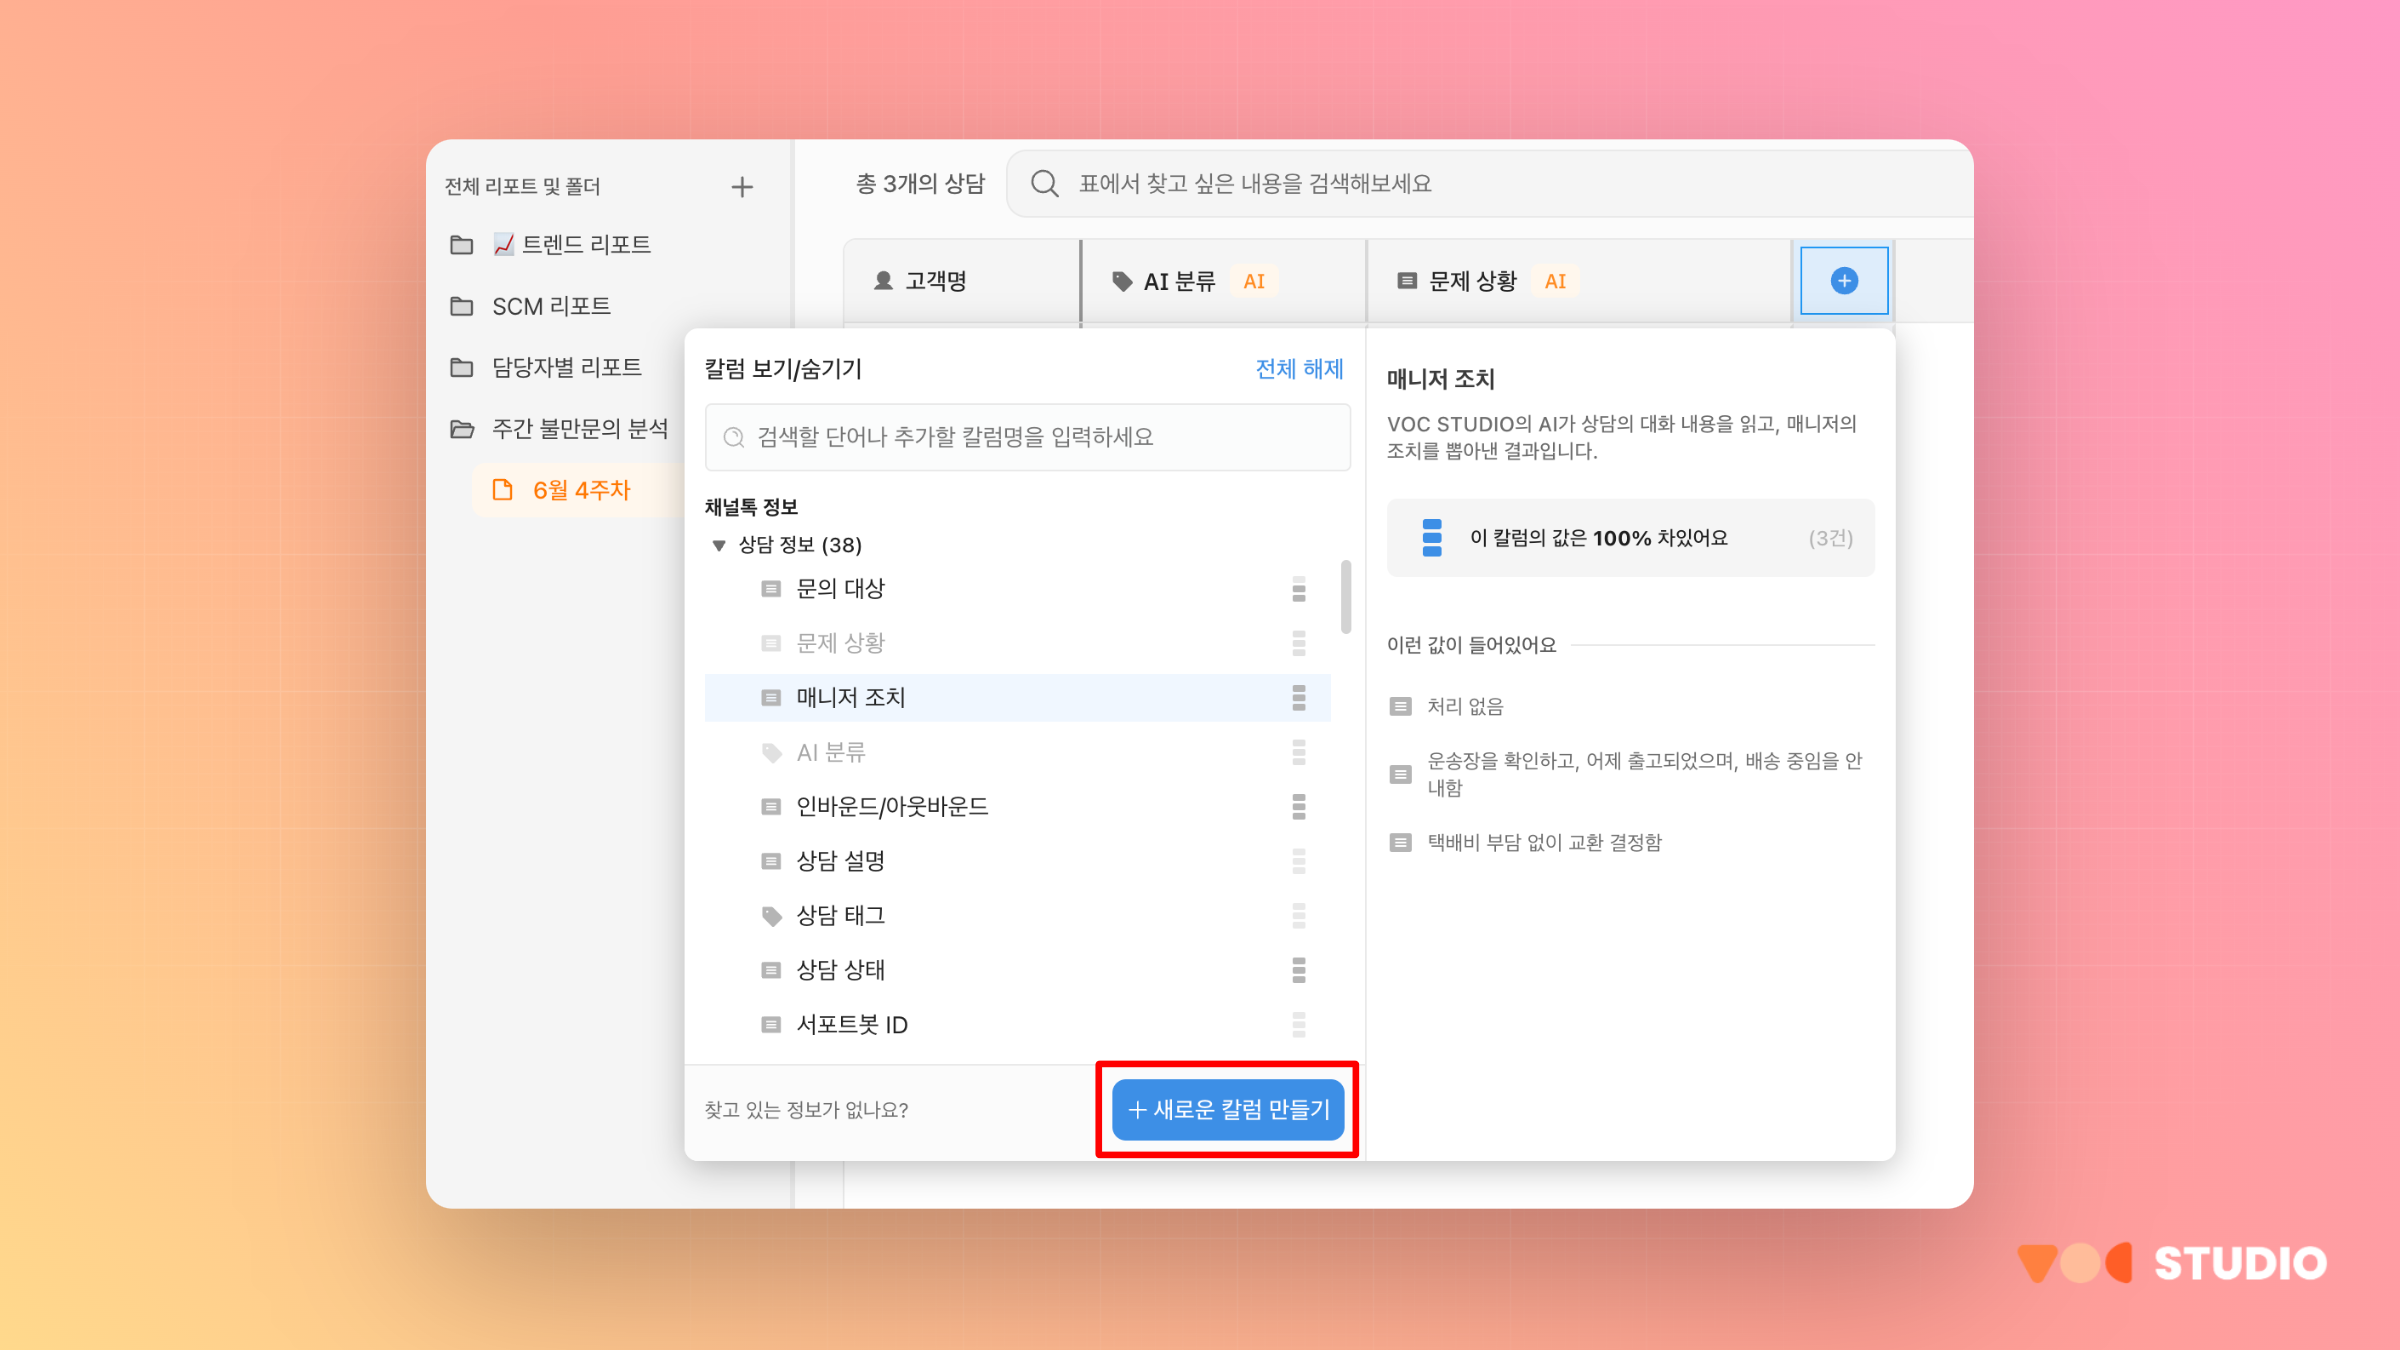Click 새로운 칼럼 만들기 button
2400x1350 pixels.
[x=1227, y=1110]
